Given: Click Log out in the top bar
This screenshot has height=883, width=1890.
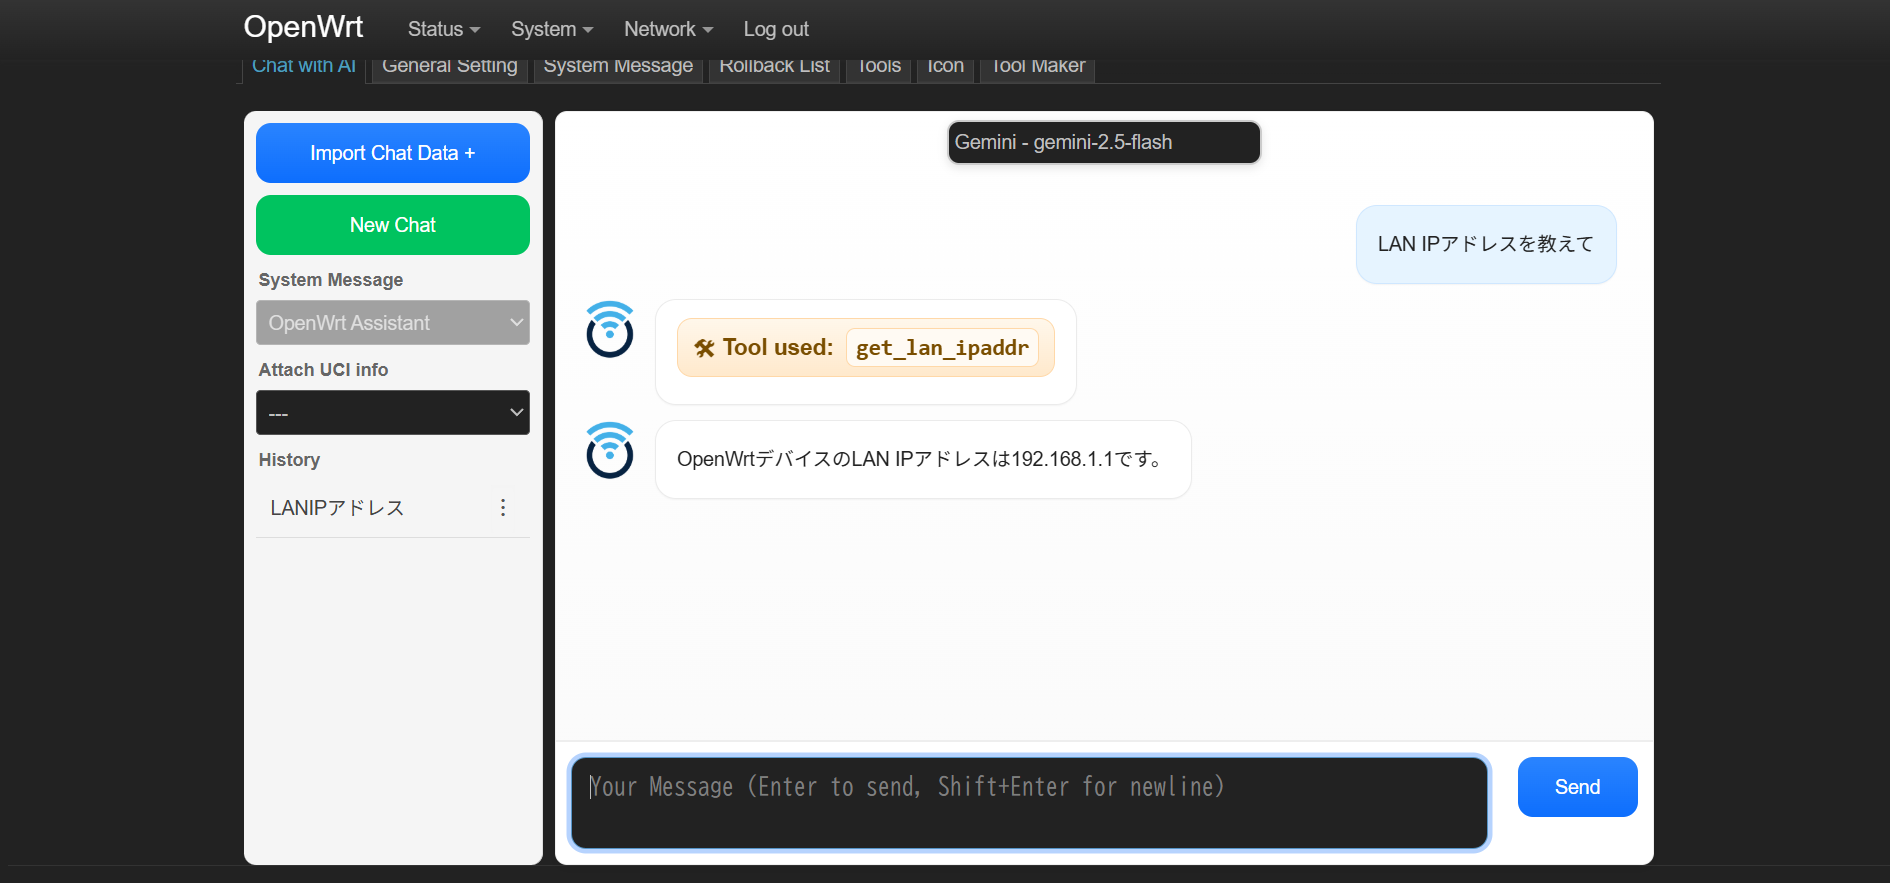Looking at the screenshot, I should [775, 29].
